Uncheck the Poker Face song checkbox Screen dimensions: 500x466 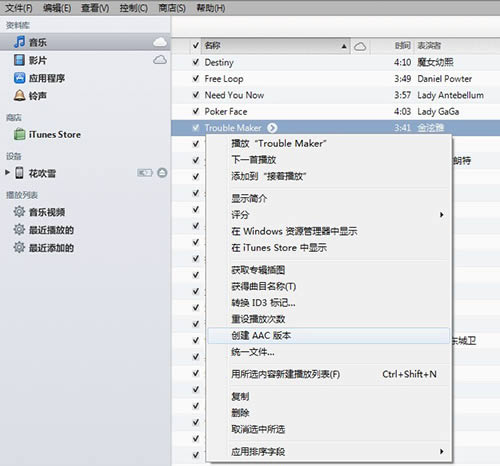click(x=196, y=111)
